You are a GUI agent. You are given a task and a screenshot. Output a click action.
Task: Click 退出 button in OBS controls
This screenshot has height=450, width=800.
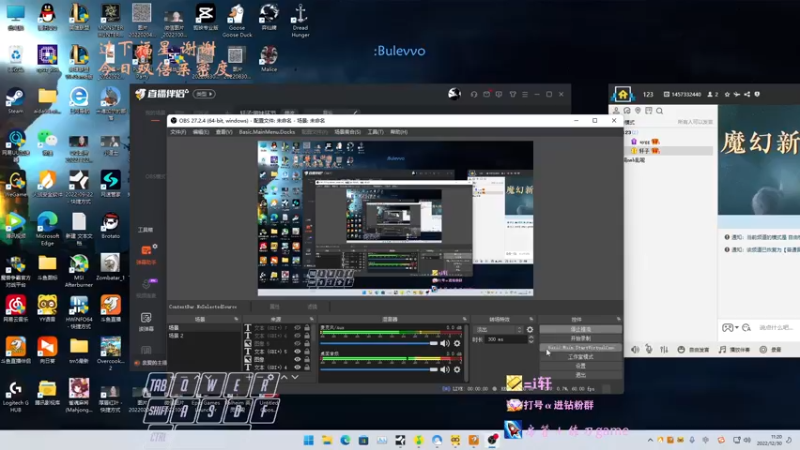tap(581, 375)
